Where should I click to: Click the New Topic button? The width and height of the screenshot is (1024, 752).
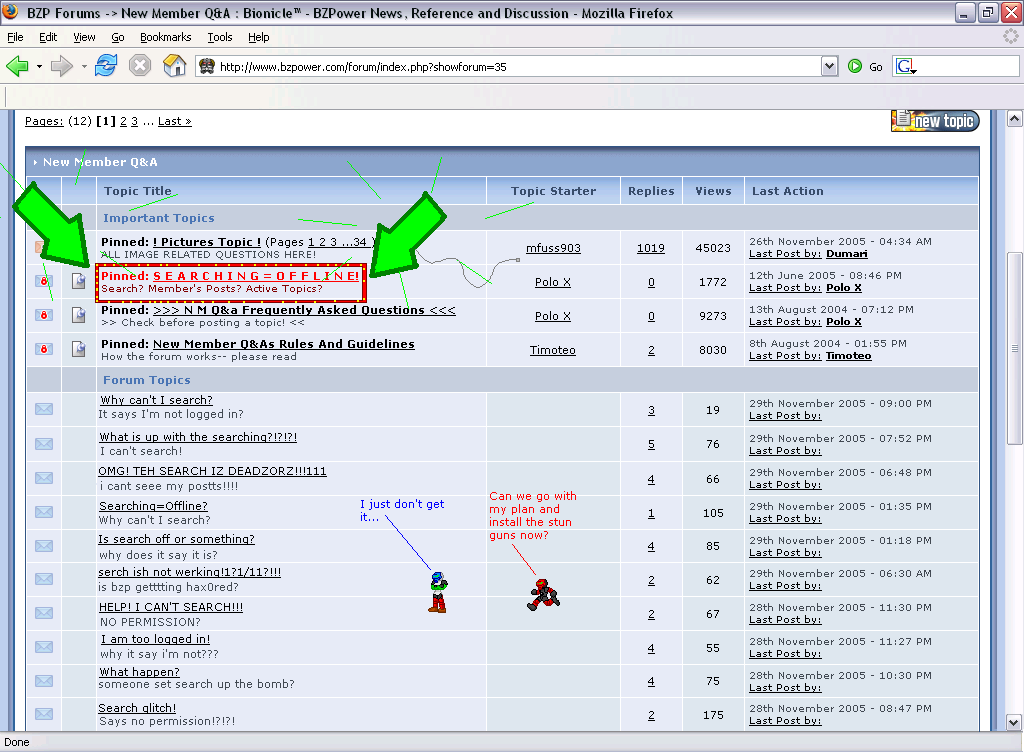pyautogui.click(x=935, y=121)
